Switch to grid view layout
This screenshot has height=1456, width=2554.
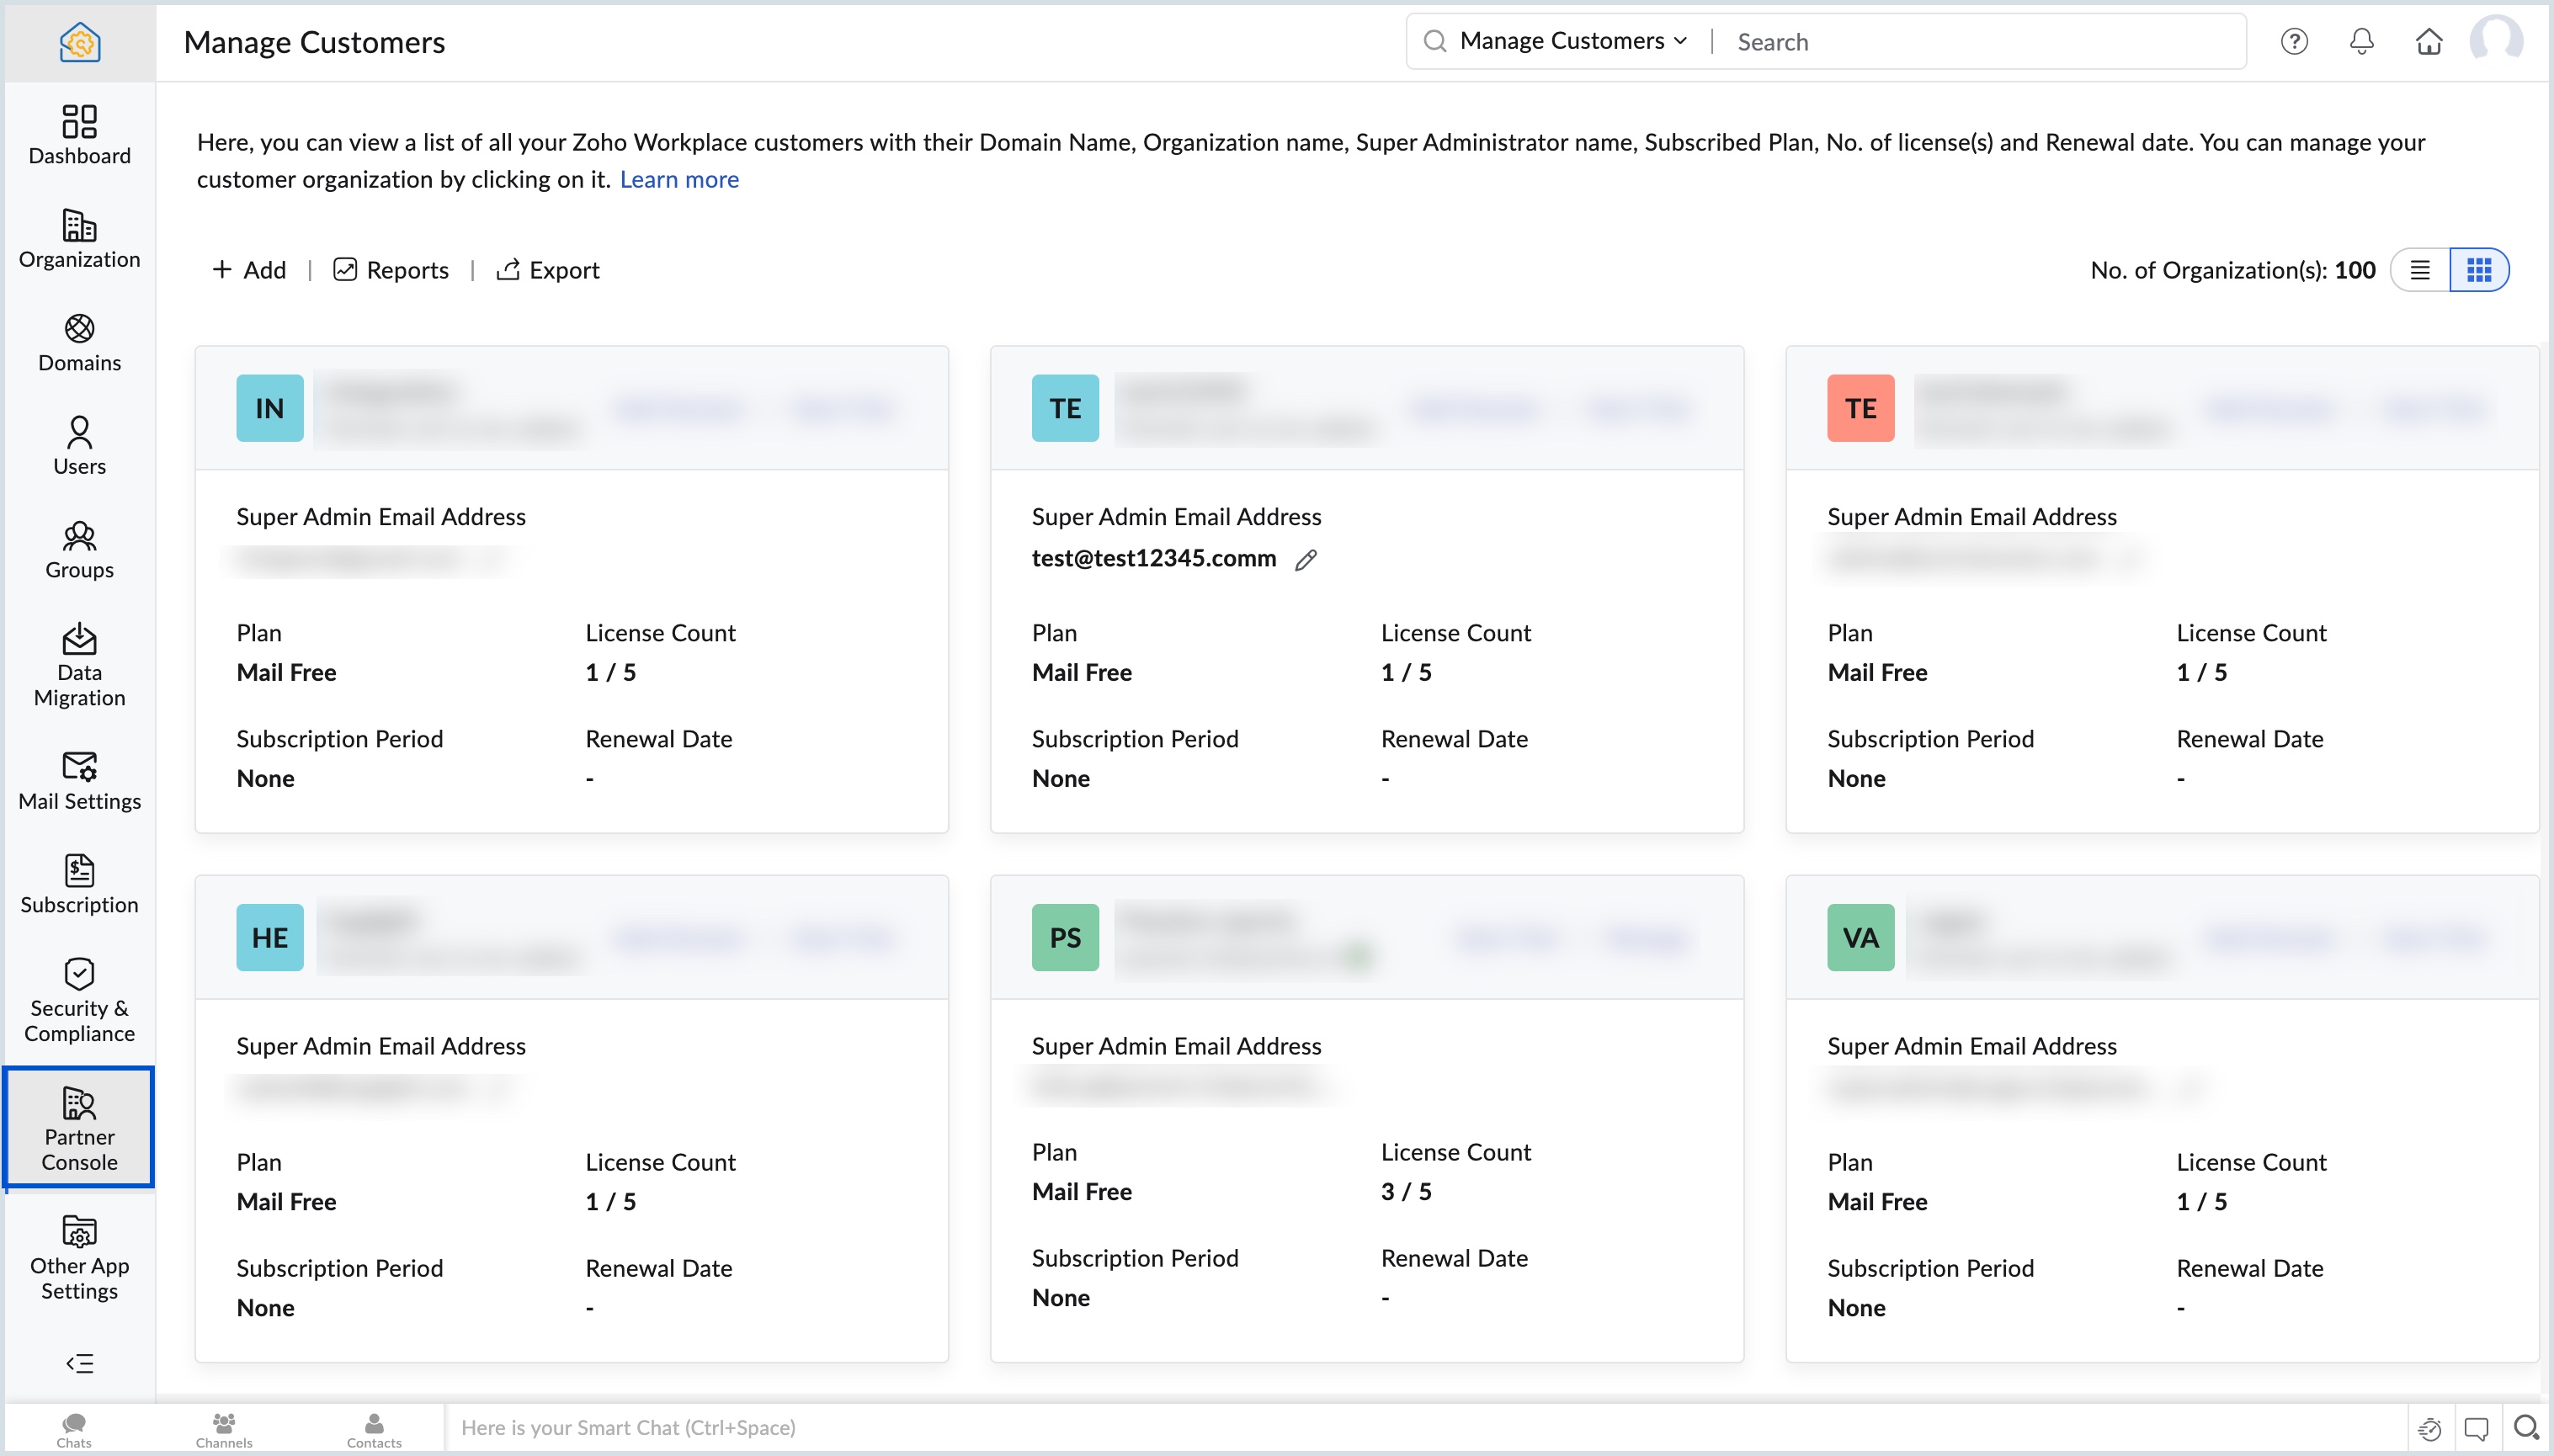(x=2478, y=270)
